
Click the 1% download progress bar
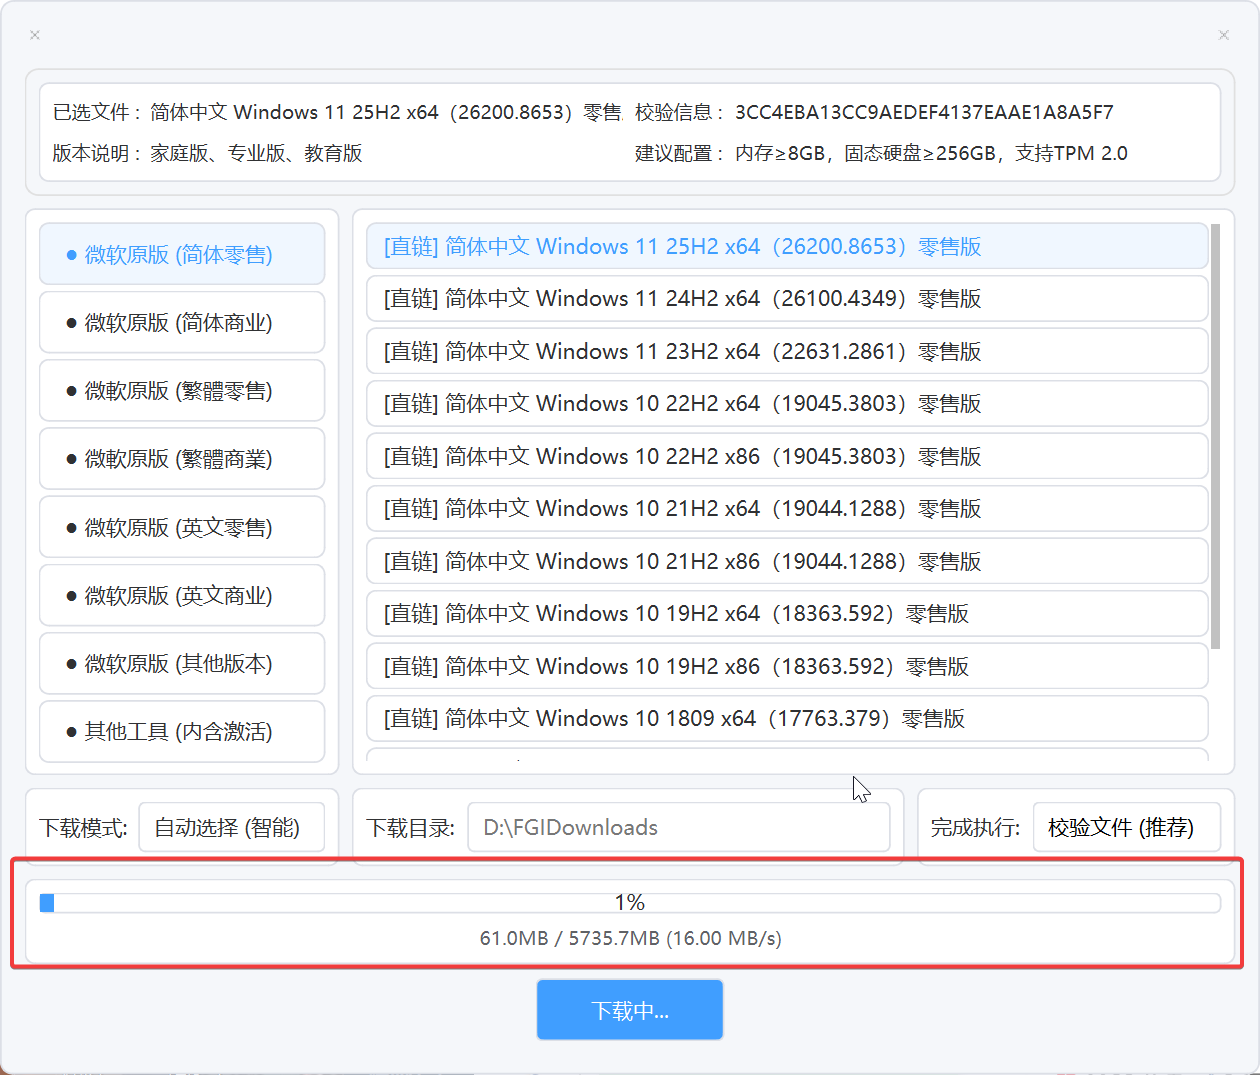(x=630, y=903)
